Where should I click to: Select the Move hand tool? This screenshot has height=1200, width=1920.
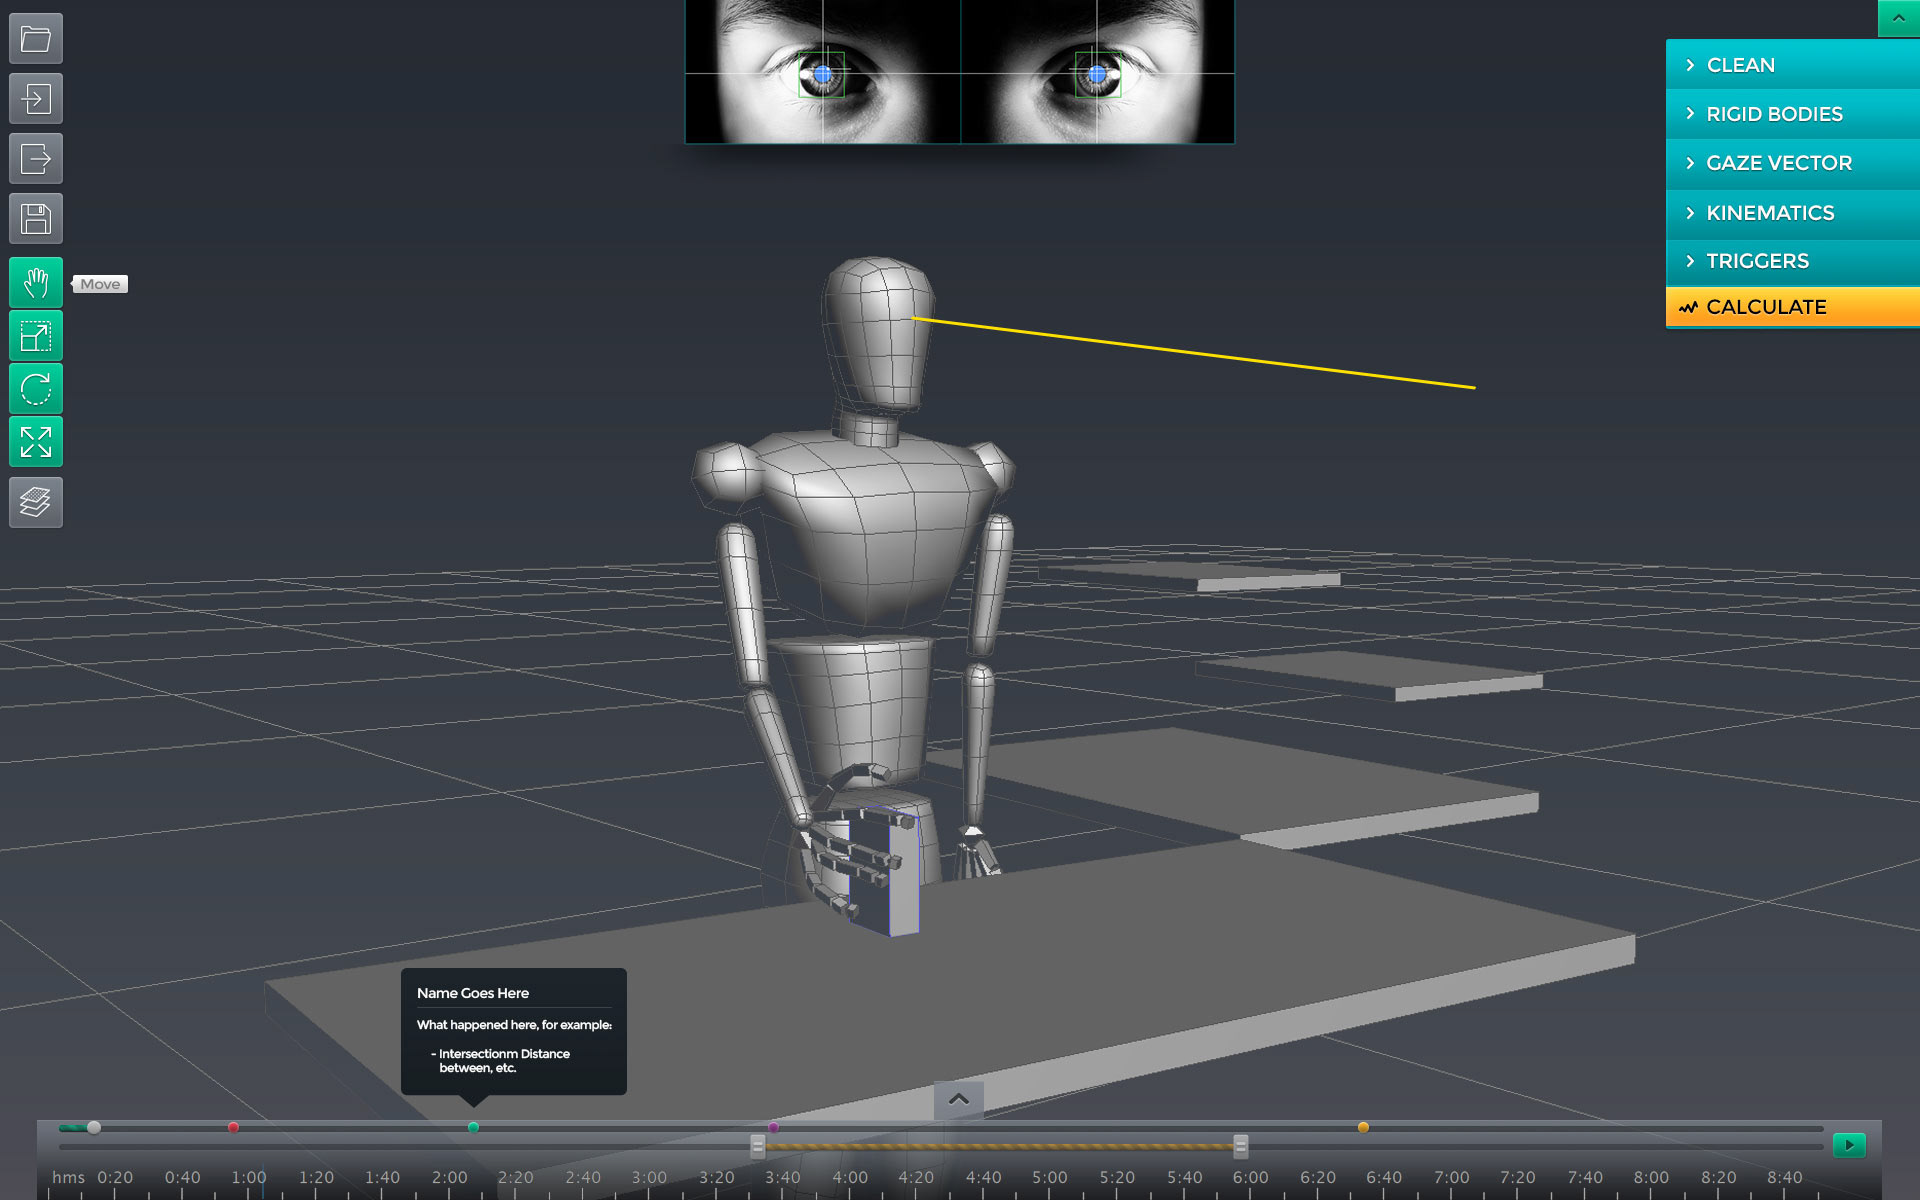click(36, 283)
